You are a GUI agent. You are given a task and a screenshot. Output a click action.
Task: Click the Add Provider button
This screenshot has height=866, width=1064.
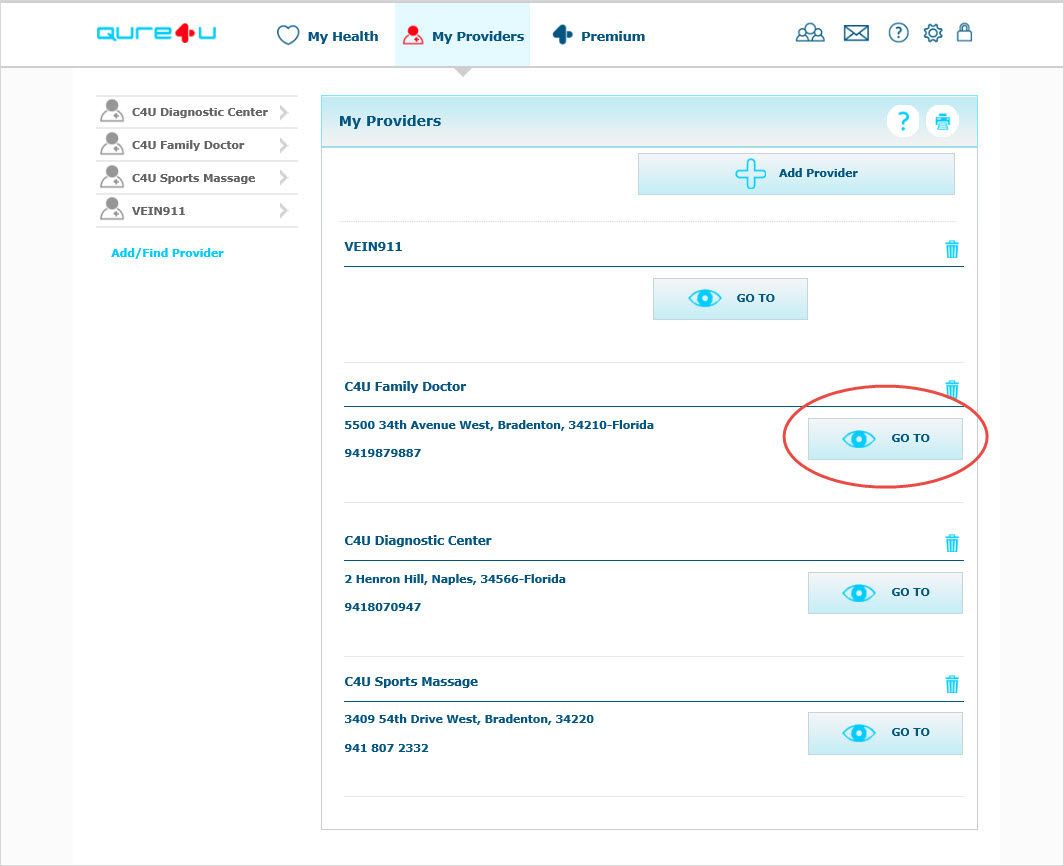point(796,174)
